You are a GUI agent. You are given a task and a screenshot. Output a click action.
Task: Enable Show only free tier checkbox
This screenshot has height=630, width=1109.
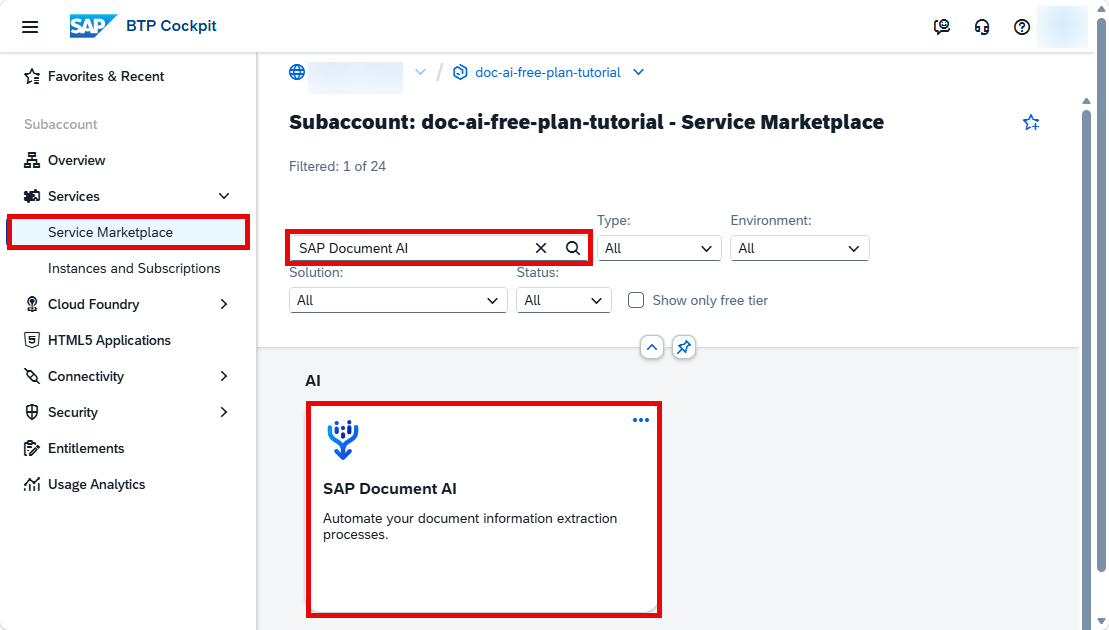[x=636, y=301]
